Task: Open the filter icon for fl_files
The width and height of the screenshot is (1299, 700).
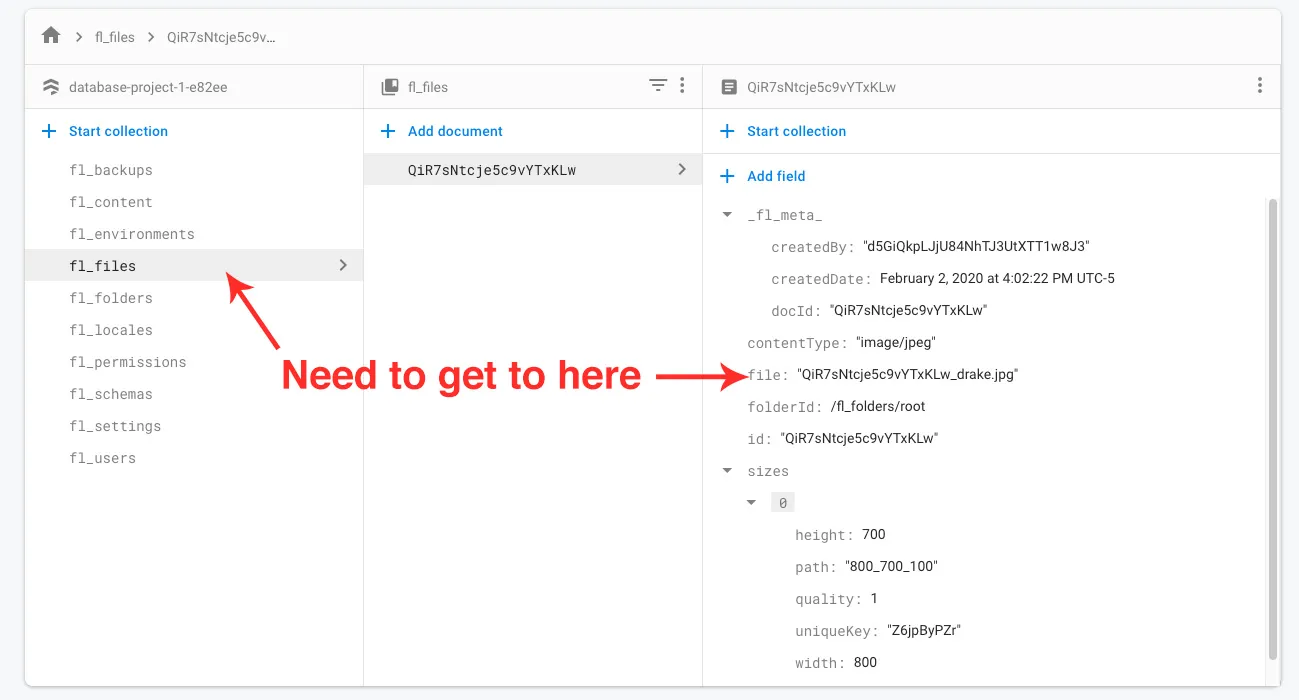Action: coord(658,86)
